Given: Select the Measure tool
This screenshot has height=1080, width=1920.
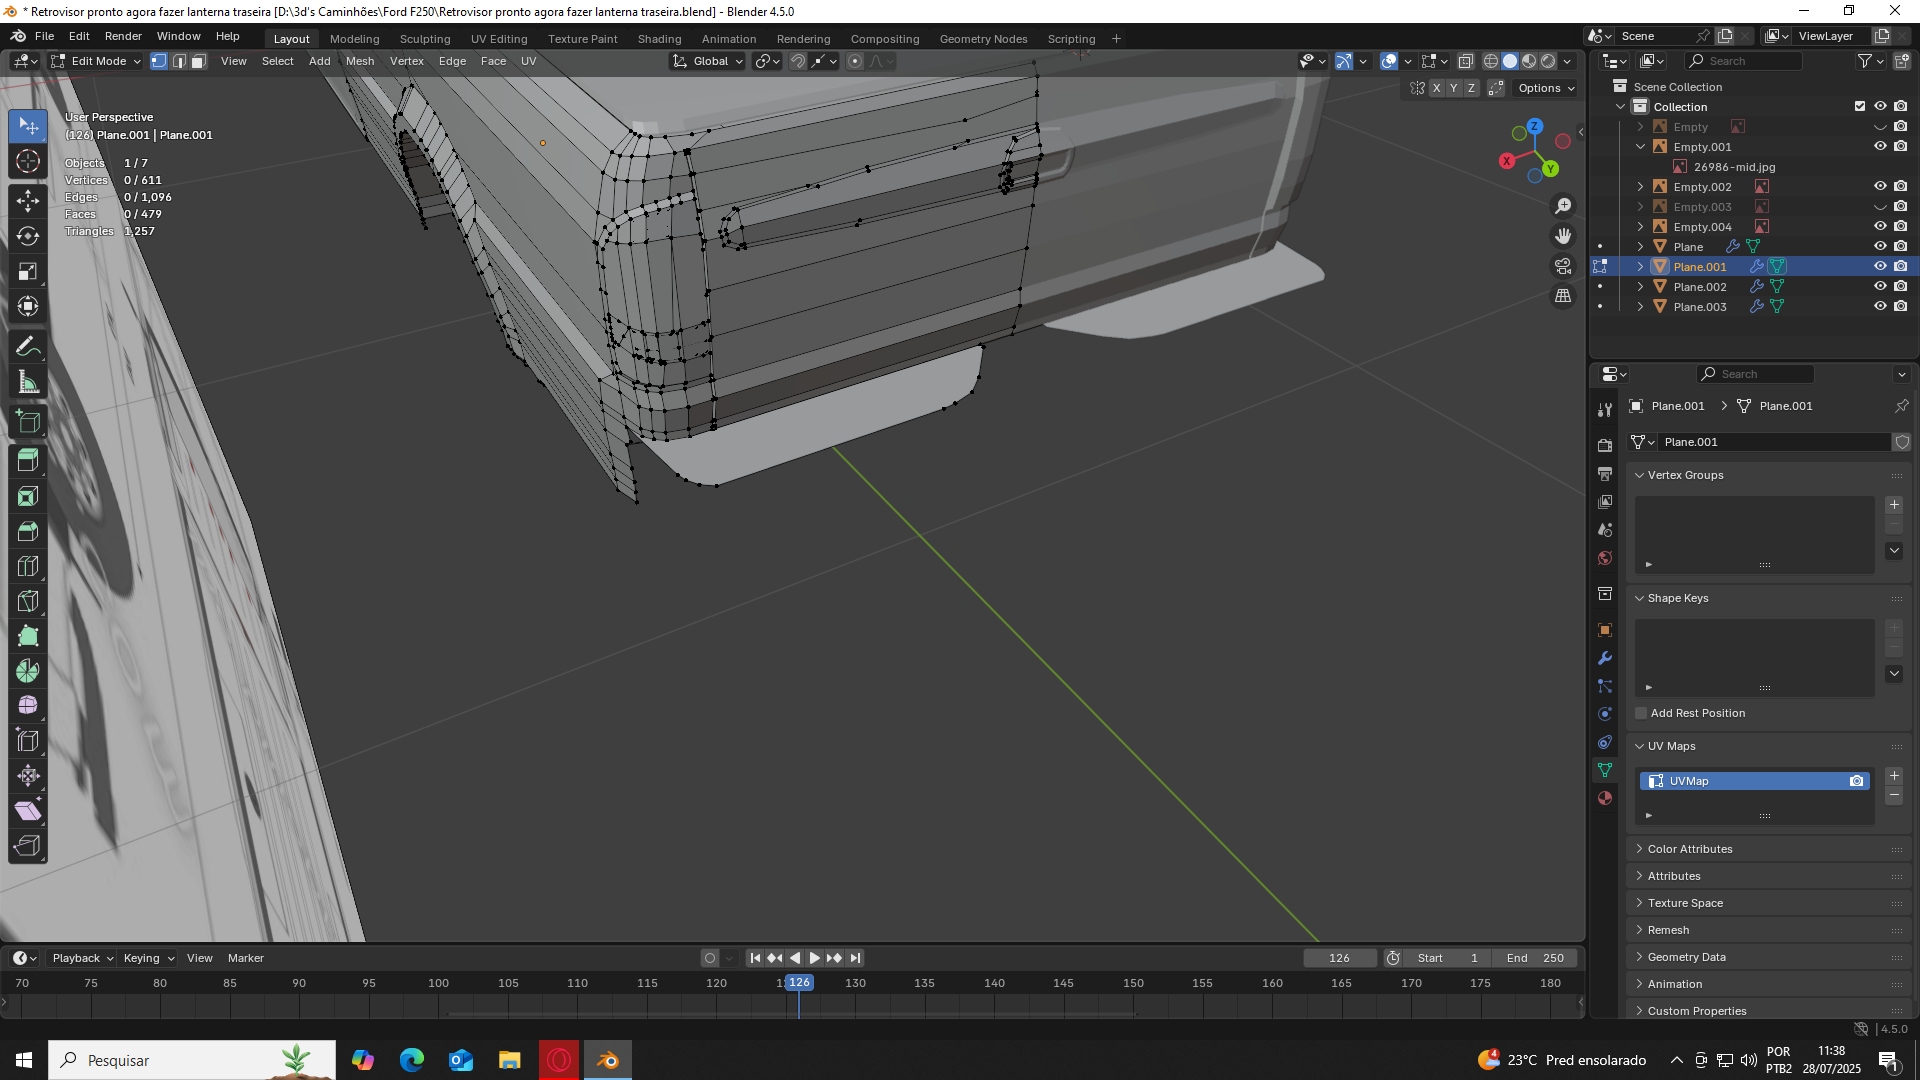Looking at the screenshot, I should pyautogui.click(x=28, y=382).
